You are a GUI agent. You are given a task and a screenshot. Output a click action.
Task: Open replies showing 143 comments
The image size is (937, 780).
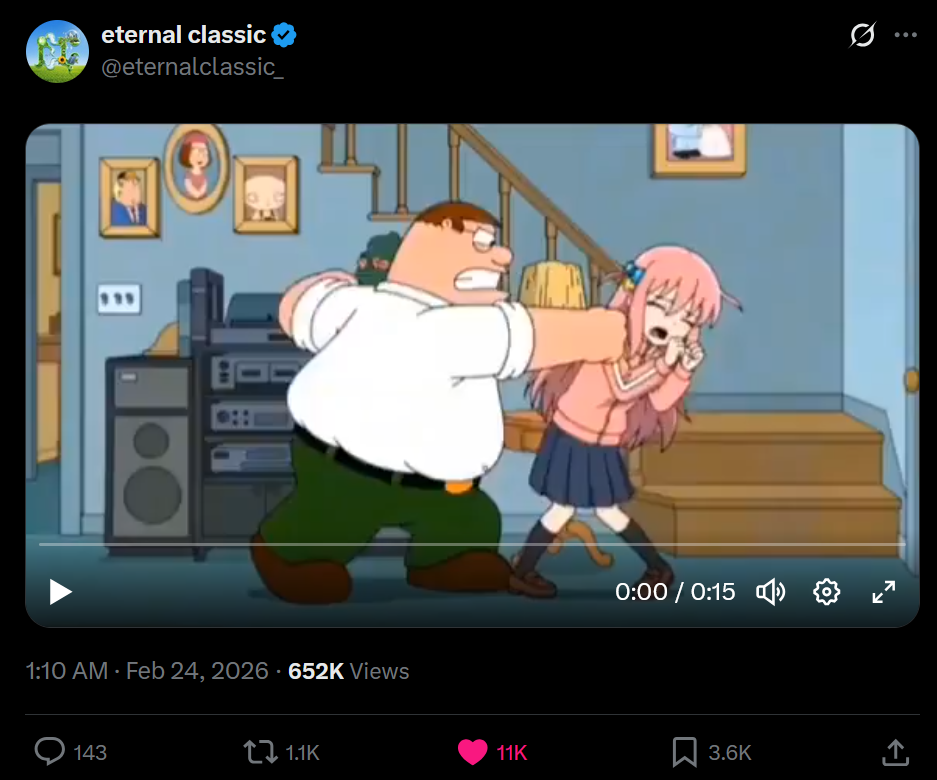point(71,752)
